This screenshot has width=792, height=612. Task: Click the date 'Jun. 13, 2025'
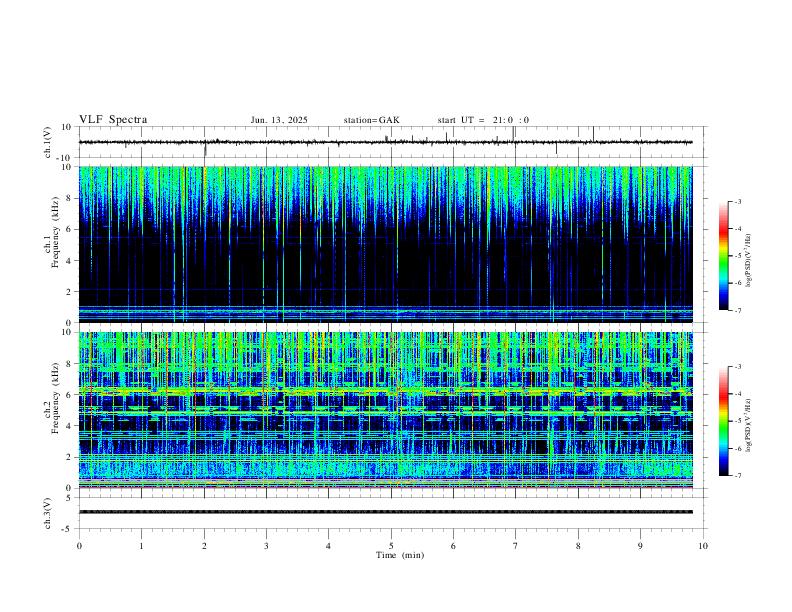[279, 120]
